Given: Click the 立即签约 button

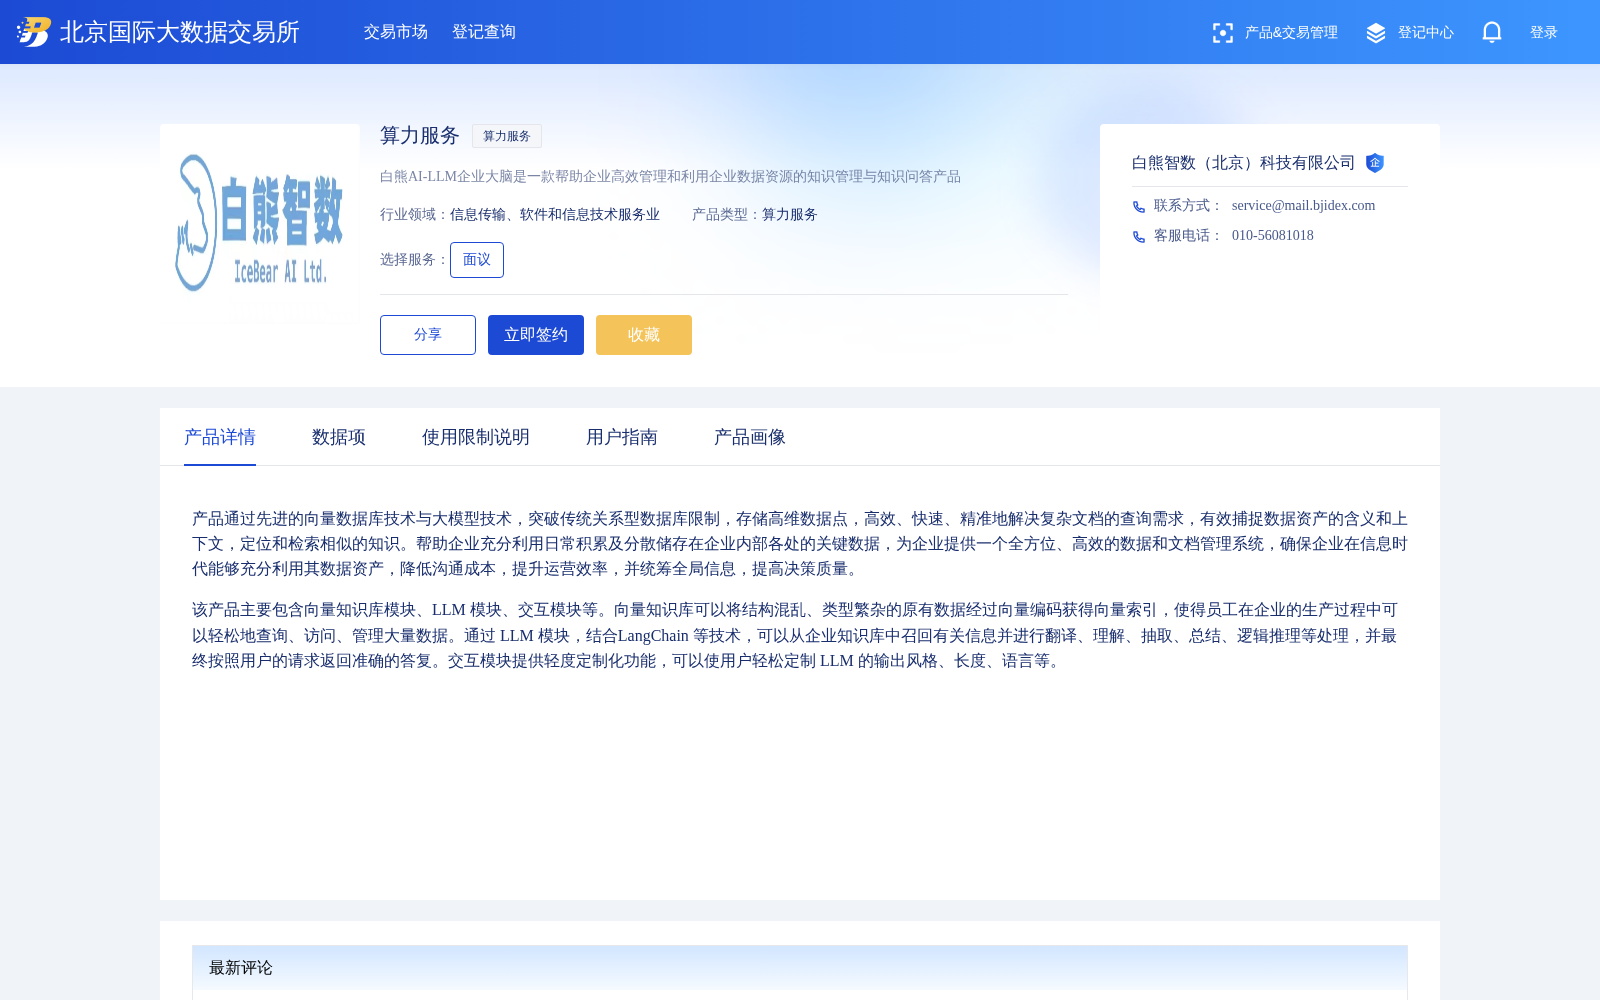Looking at the screenshot, I should point(536,335).
